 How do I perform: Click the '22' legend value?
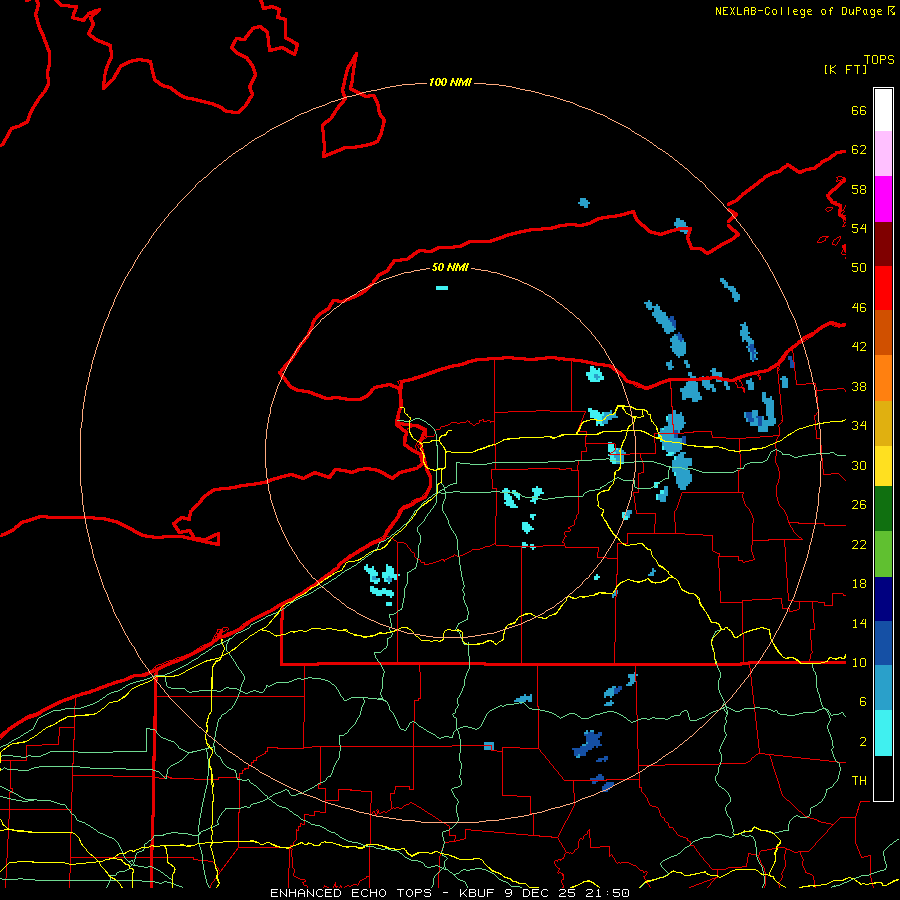[x=859, y=545]
